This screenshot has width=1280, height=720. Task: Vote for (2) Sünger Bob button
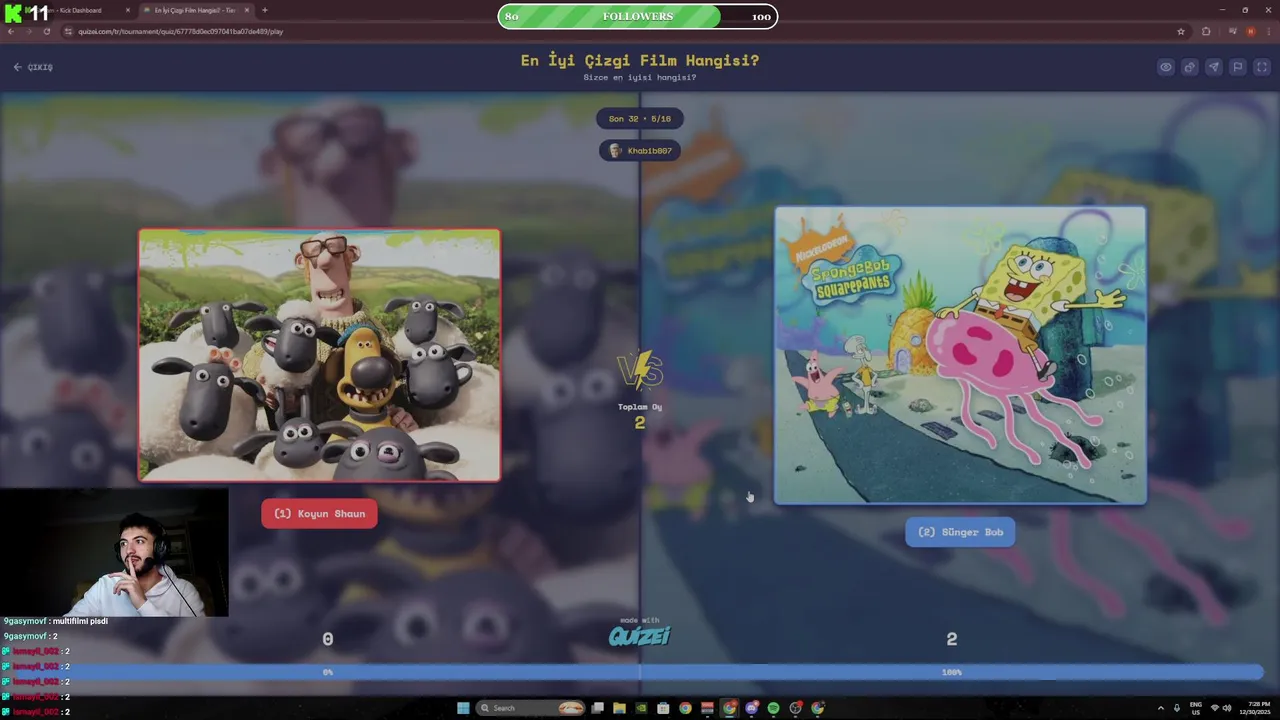click(960, 532)
